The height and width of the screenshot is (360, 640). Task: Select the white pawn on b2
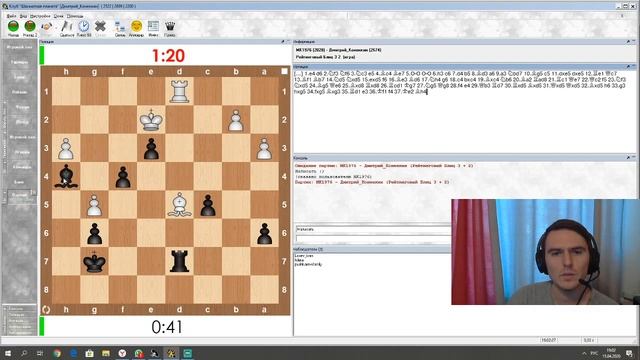[236, 120]
